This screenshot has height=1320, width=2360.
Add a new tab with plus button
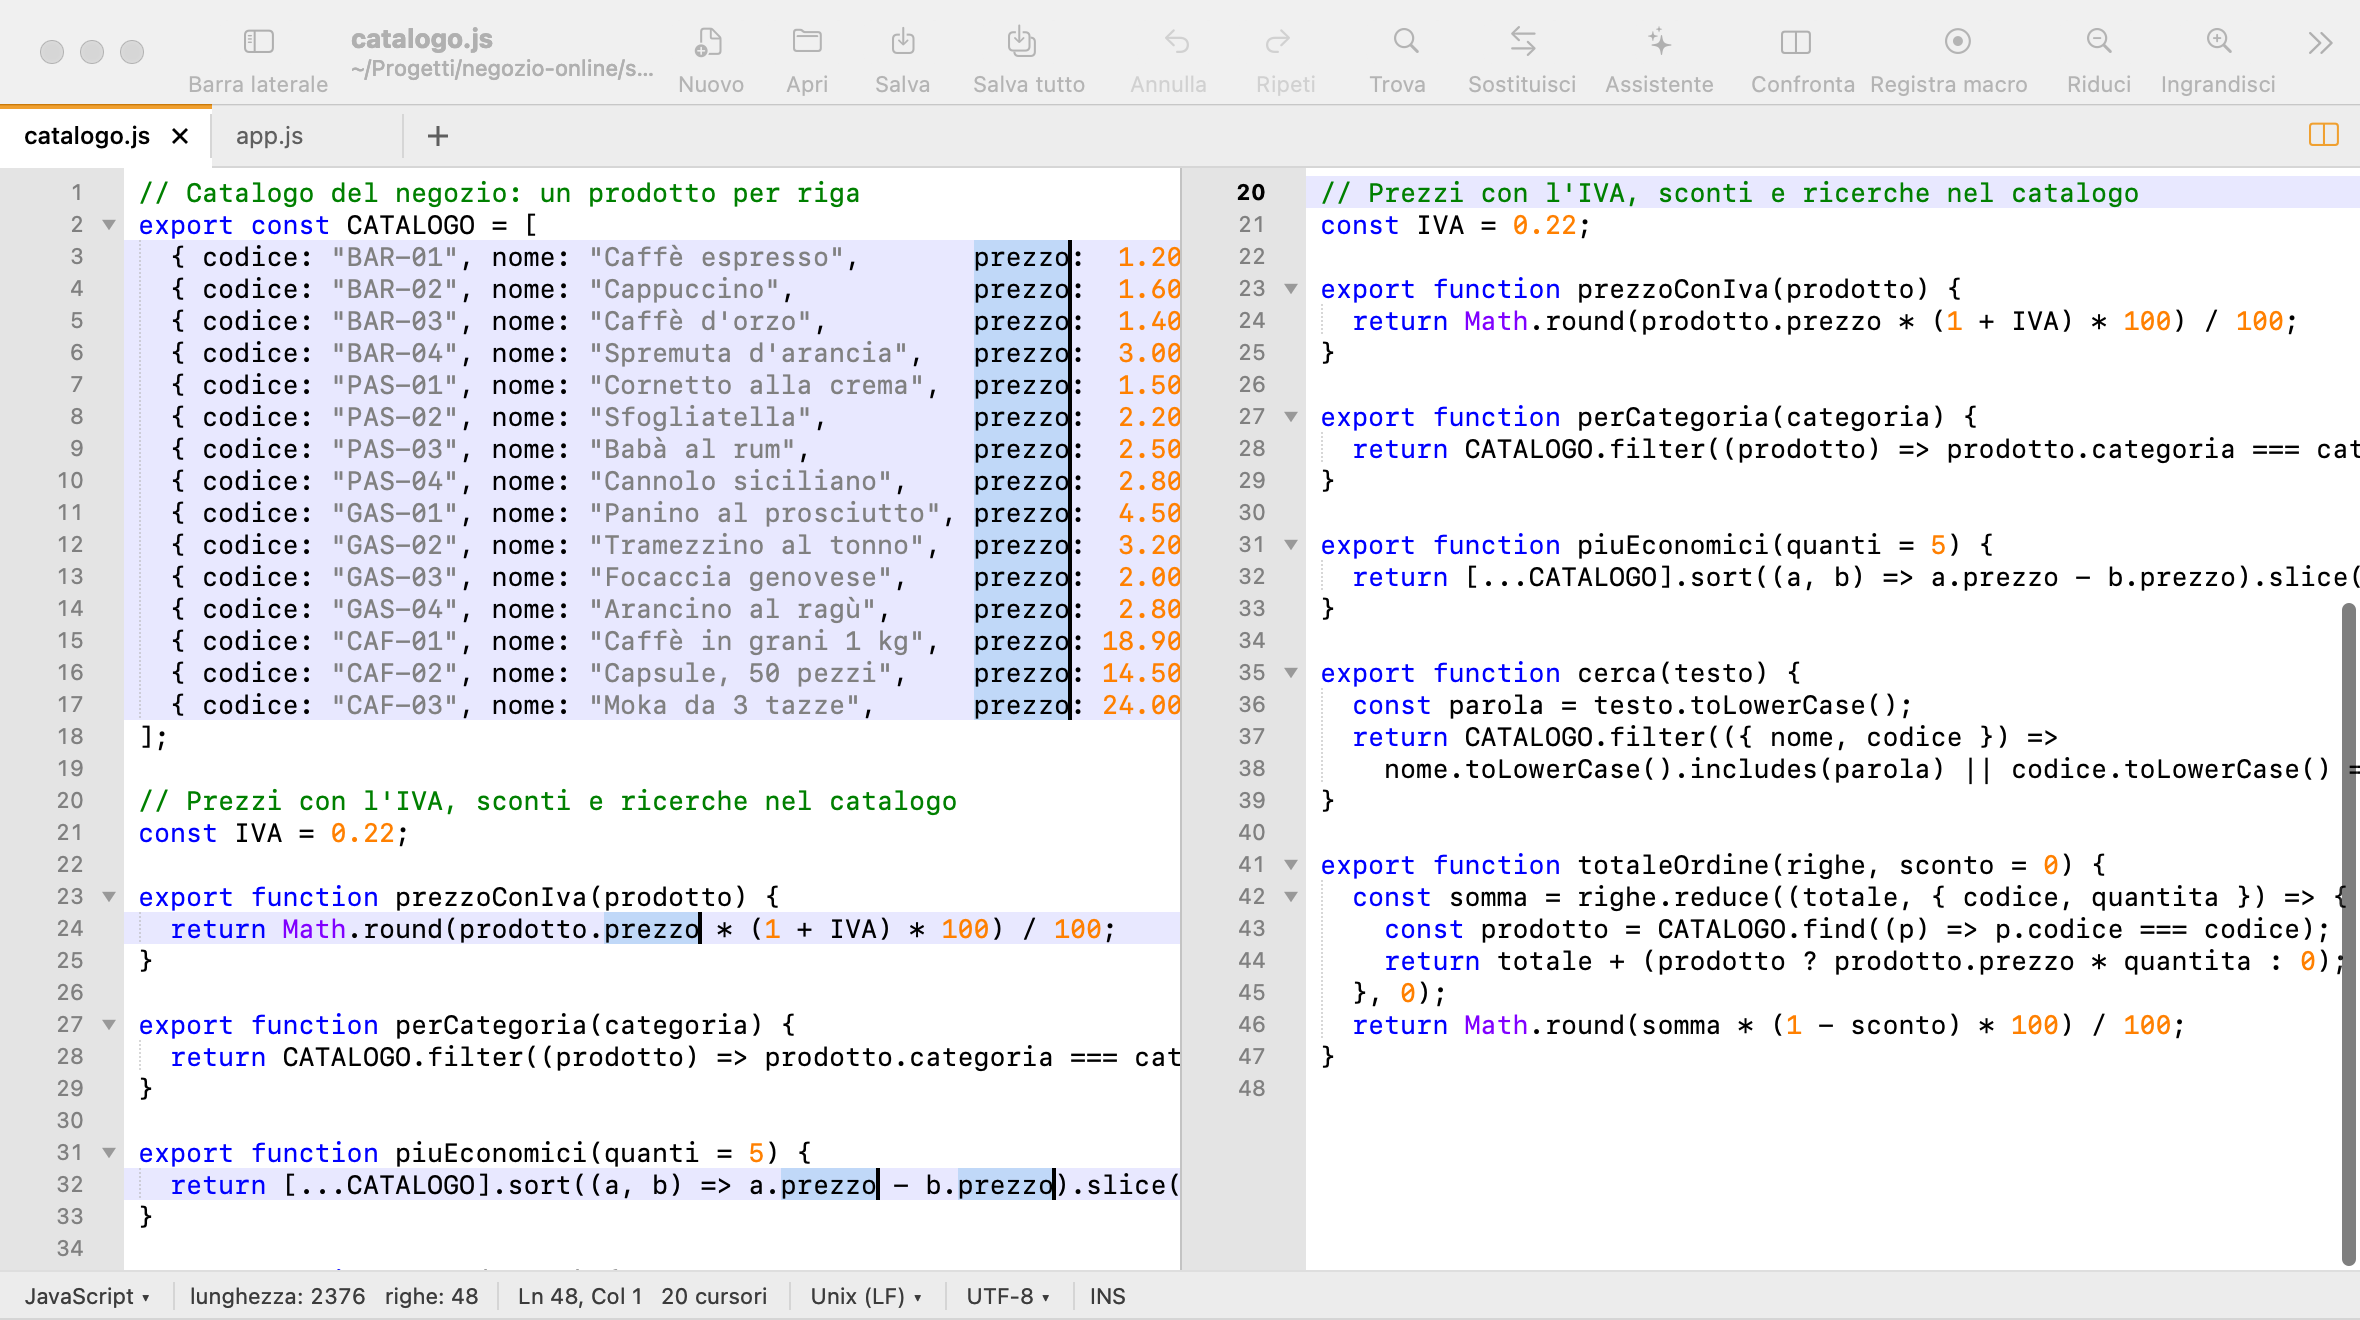pyautogui.click(x=437, y=136)
